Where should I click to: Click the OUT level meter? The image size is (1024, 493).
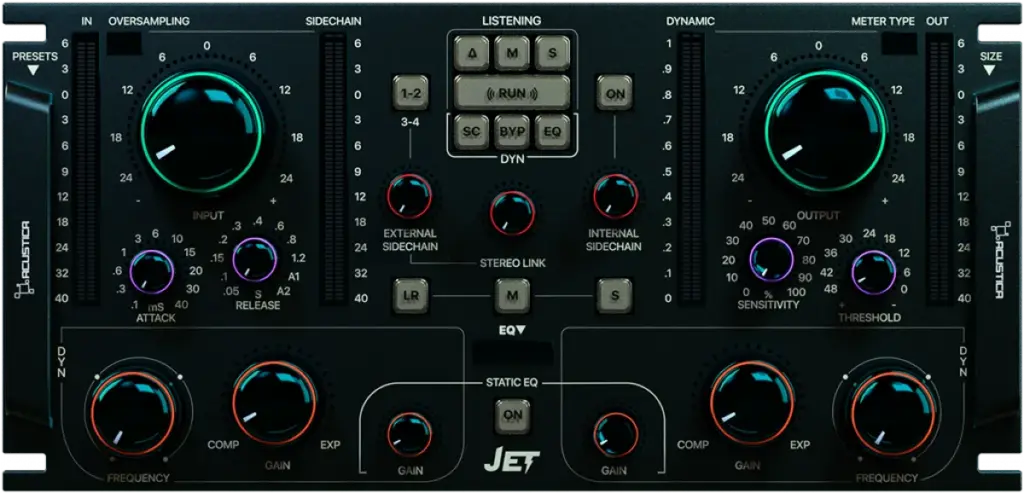pos(938,170)
